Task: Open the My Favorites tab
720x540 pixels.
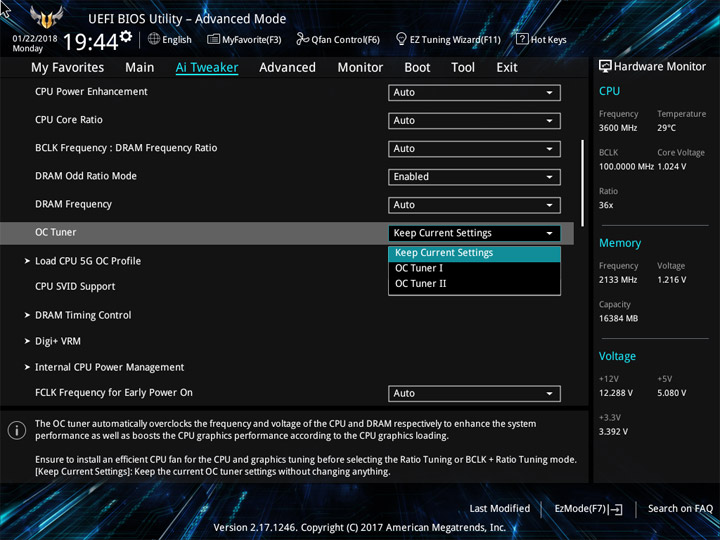Action: pyautogui.click(x=68, y=68)
